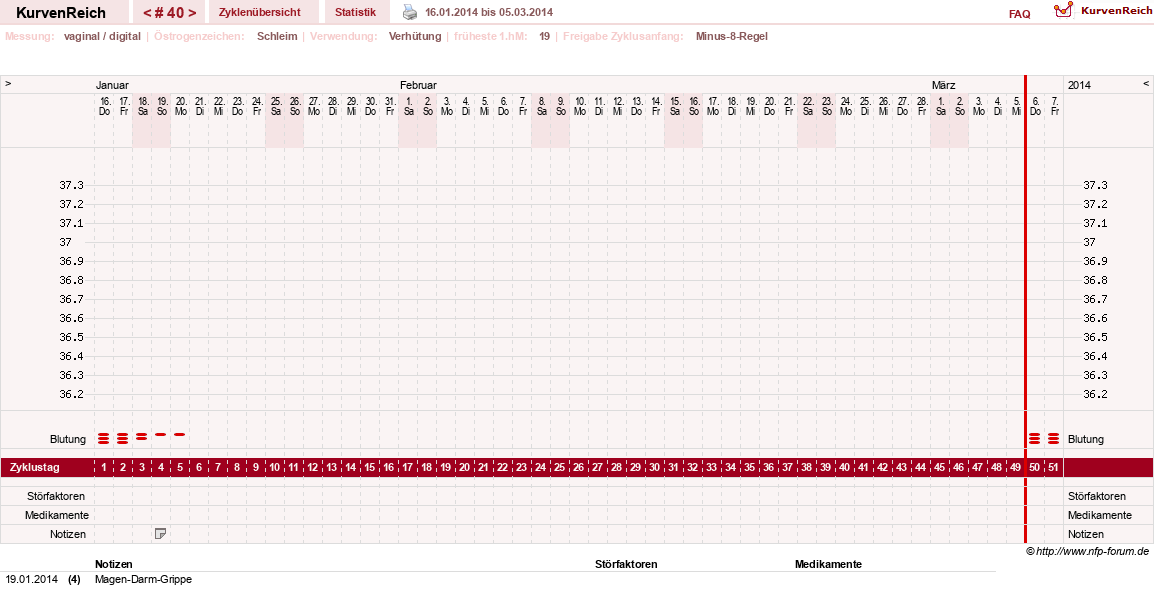Click the measurement value vaginal / digital

[x=102, y=36]
